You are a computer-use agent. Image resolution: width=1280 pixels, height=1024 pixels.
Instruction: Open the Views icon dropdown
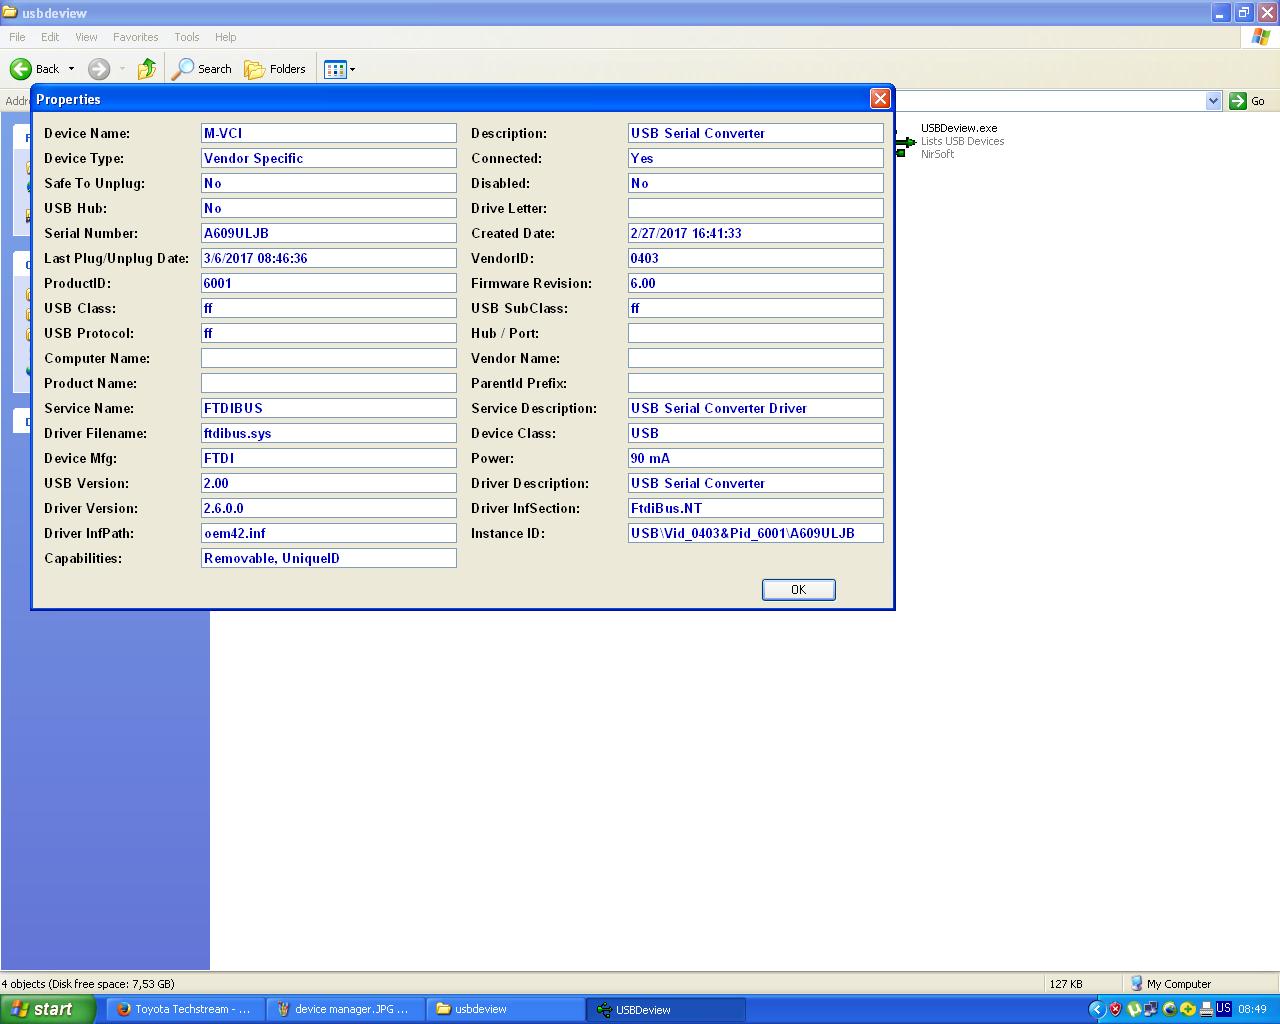tap(339, 69)
